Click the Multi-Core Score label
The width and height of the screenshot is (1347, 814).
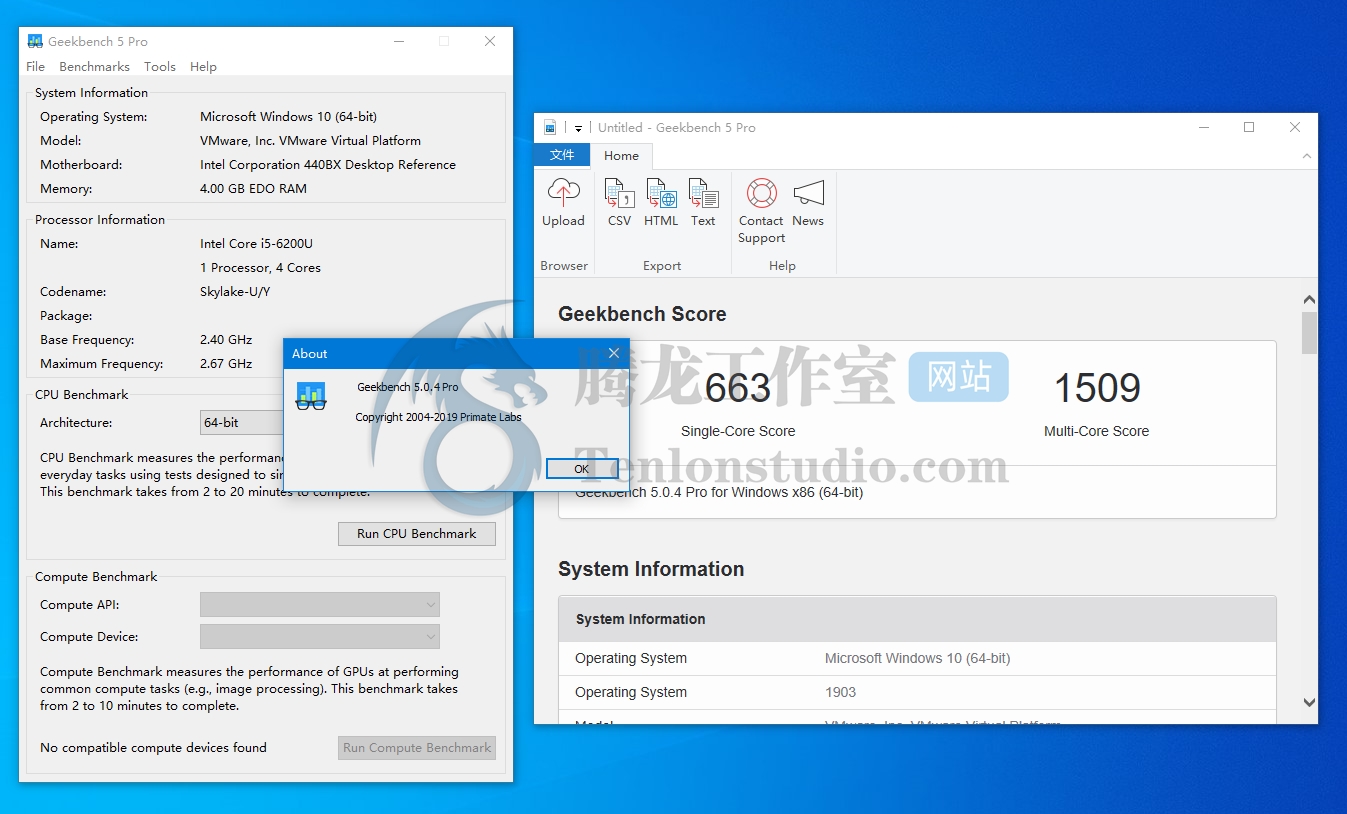point(1096,431)
